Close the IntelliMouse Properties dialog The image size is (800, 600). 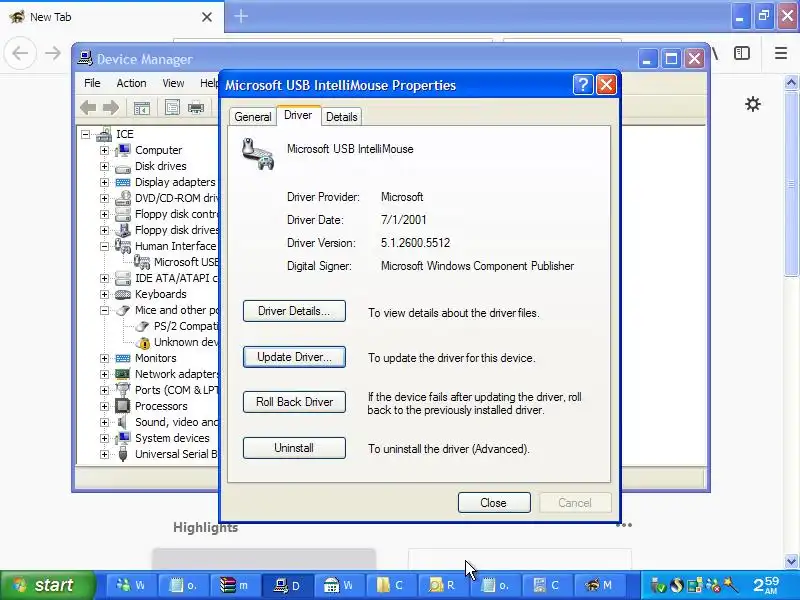coord(494,503)
